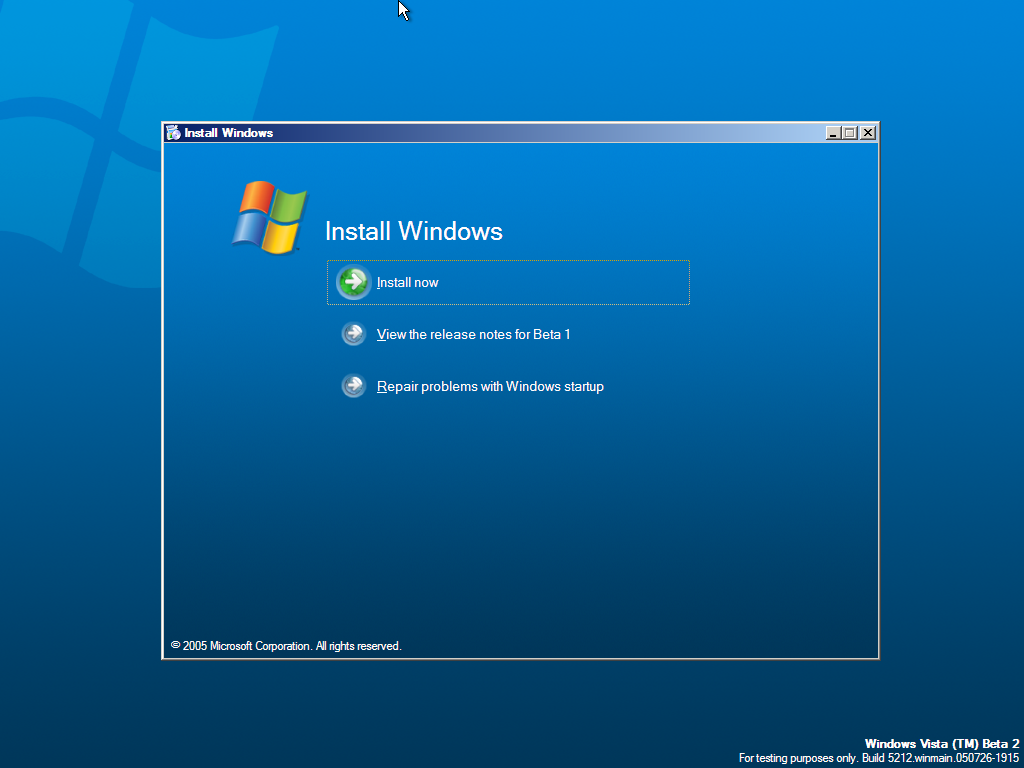Image resolution: width=1024 pixels, height=768 pixels.
Task: Click the arrow icon beside Repair problems
Action: 354,386
